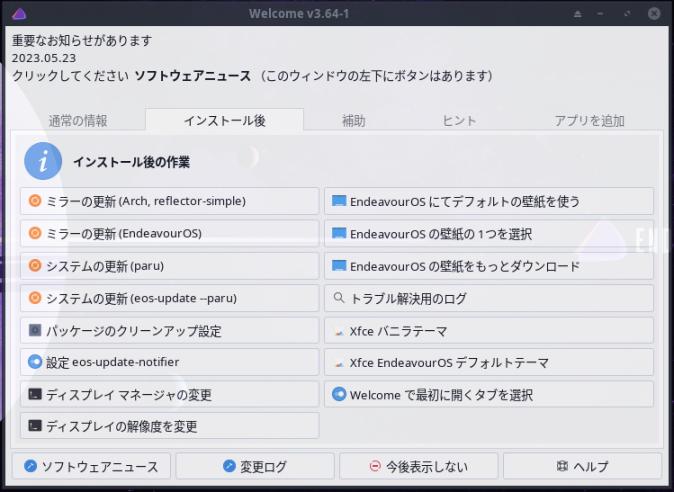
Task: Open the 補助 tab
Action: coord(353,121)
